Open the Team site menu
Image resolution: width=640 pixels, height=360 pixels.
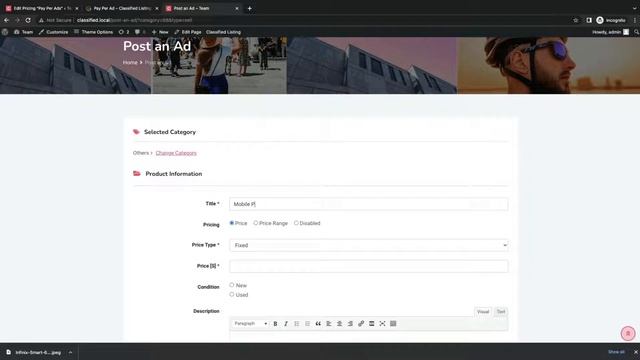pos(23,32)
